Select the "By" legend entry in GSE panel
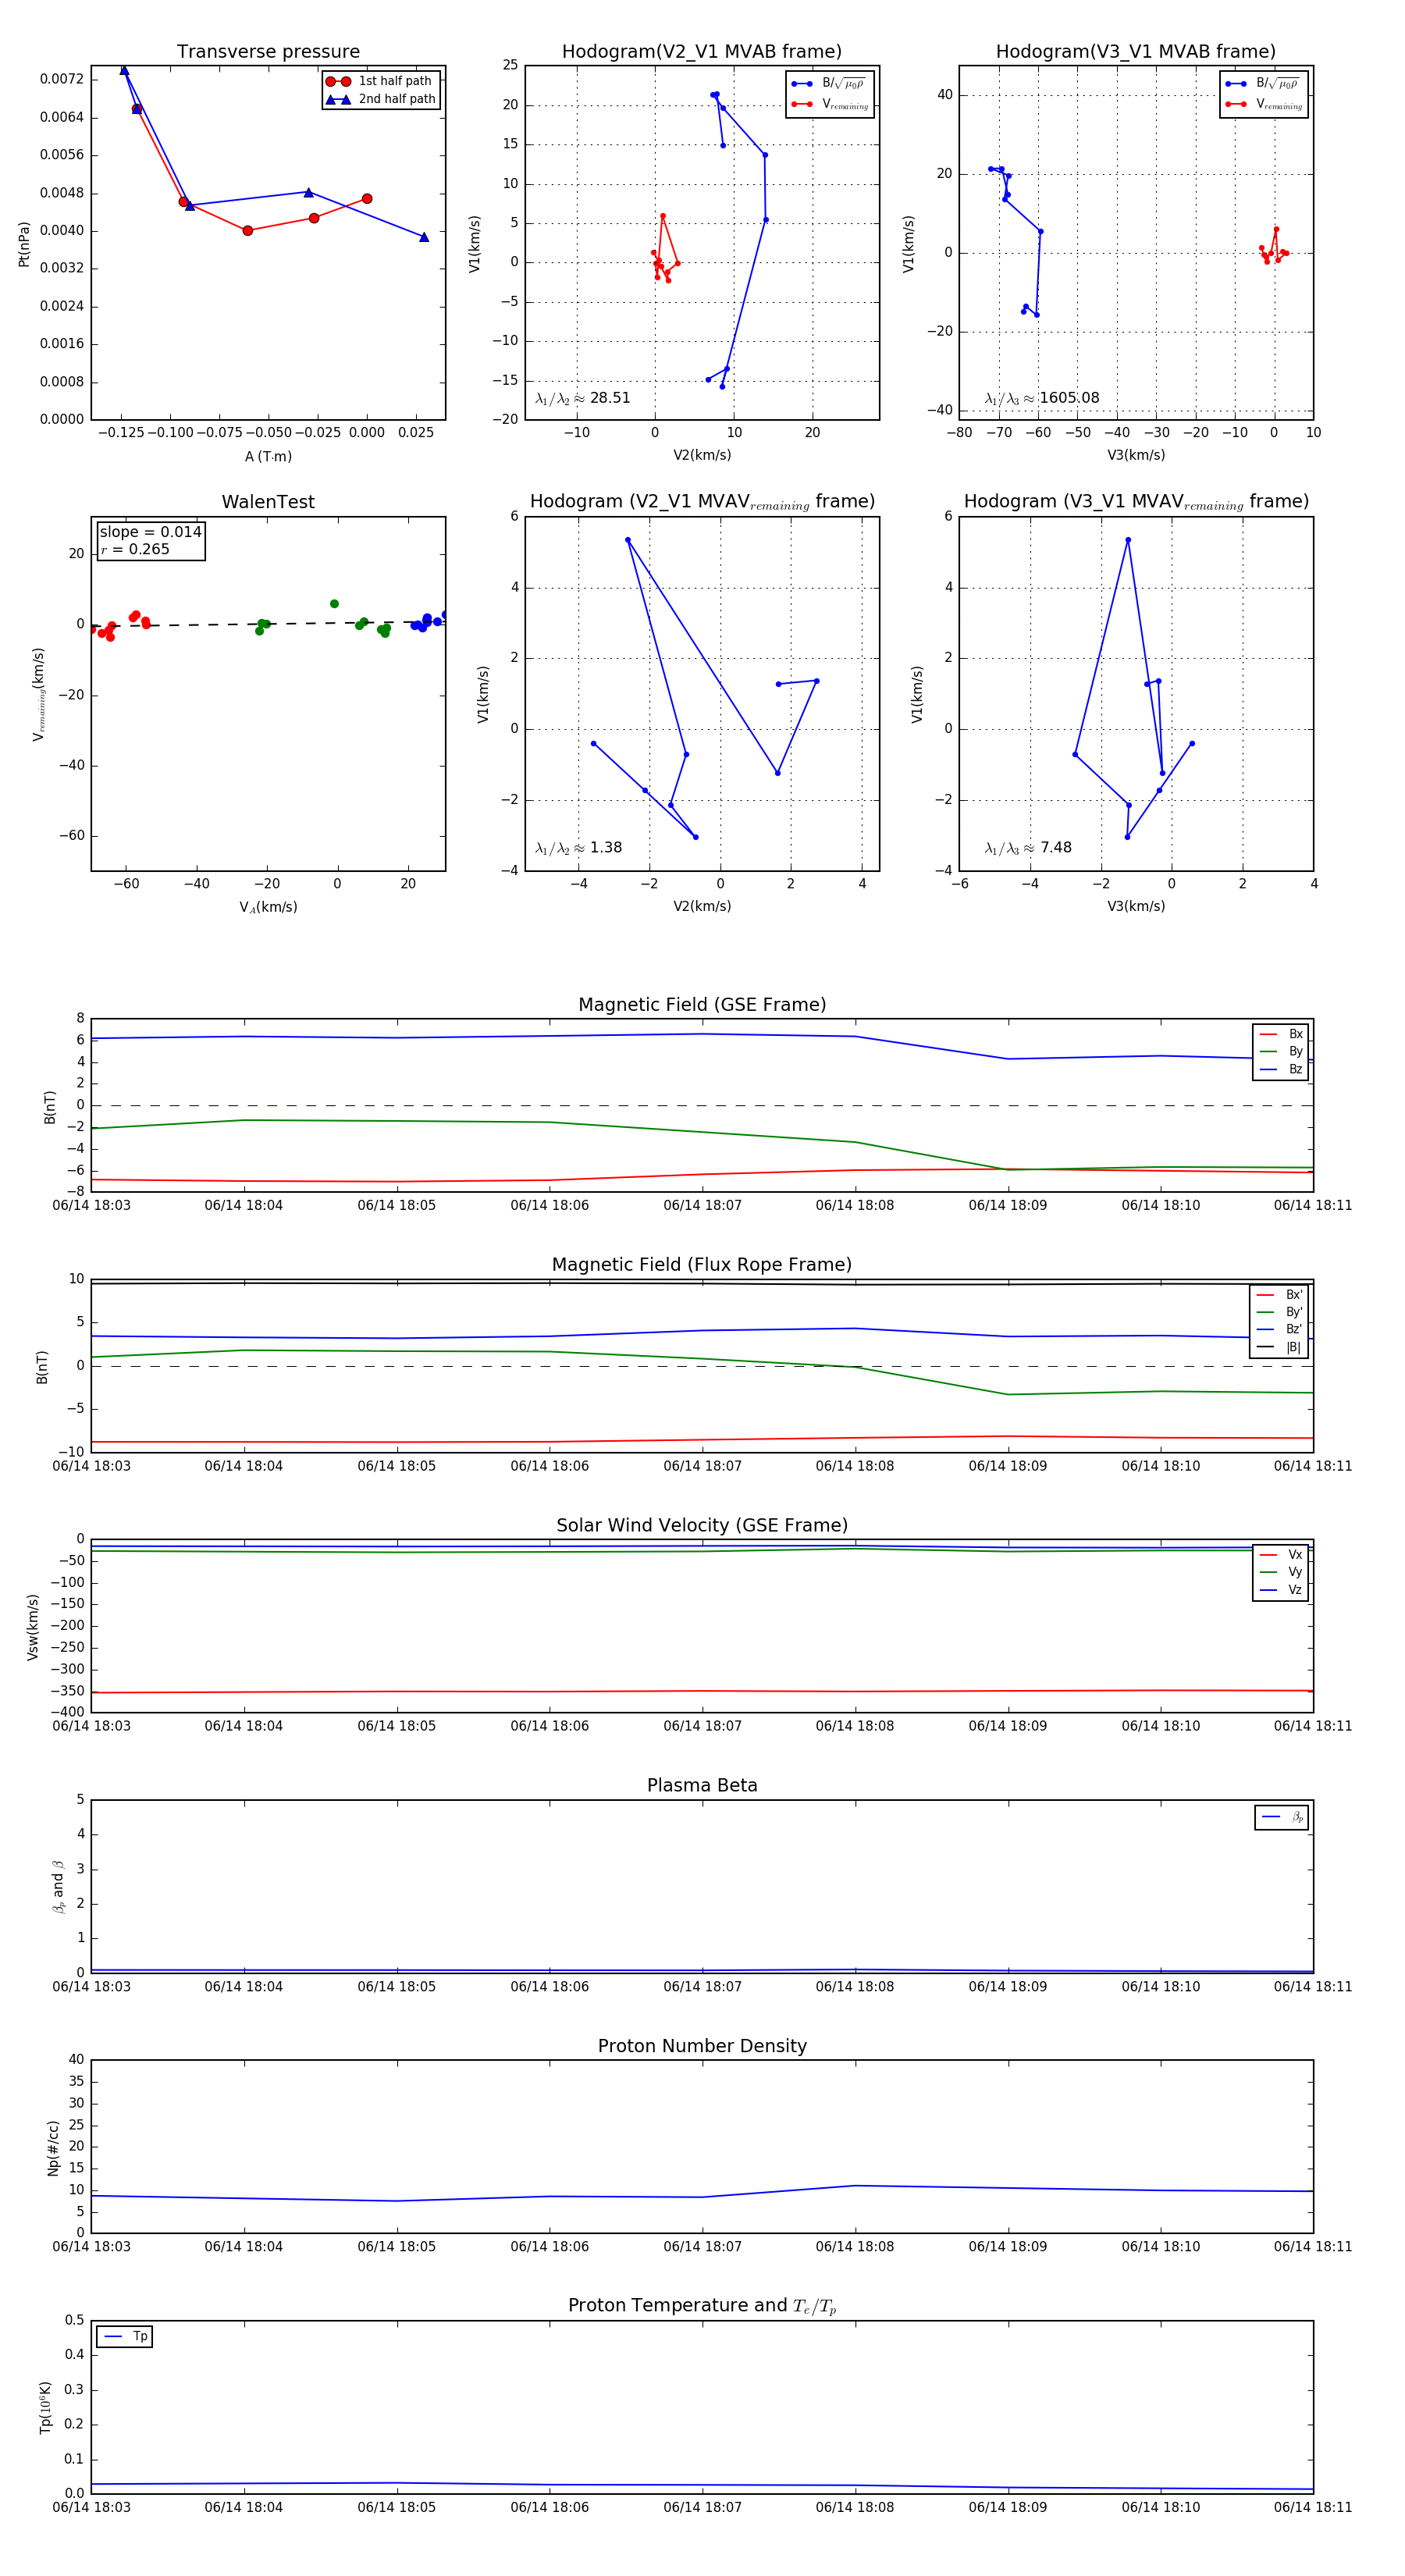The height and width of the screenshot is (2576, 1405). (x=1281, y=1051)
